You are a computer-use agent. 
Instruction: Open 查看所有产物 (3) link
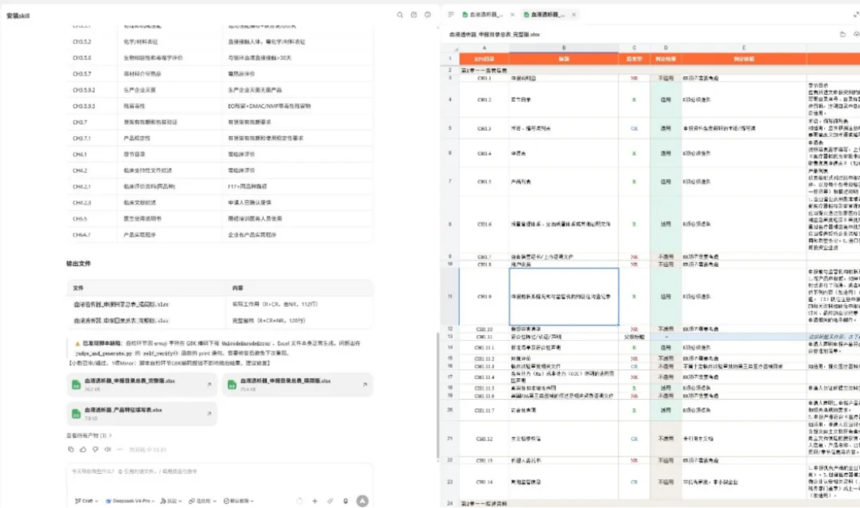89,436
